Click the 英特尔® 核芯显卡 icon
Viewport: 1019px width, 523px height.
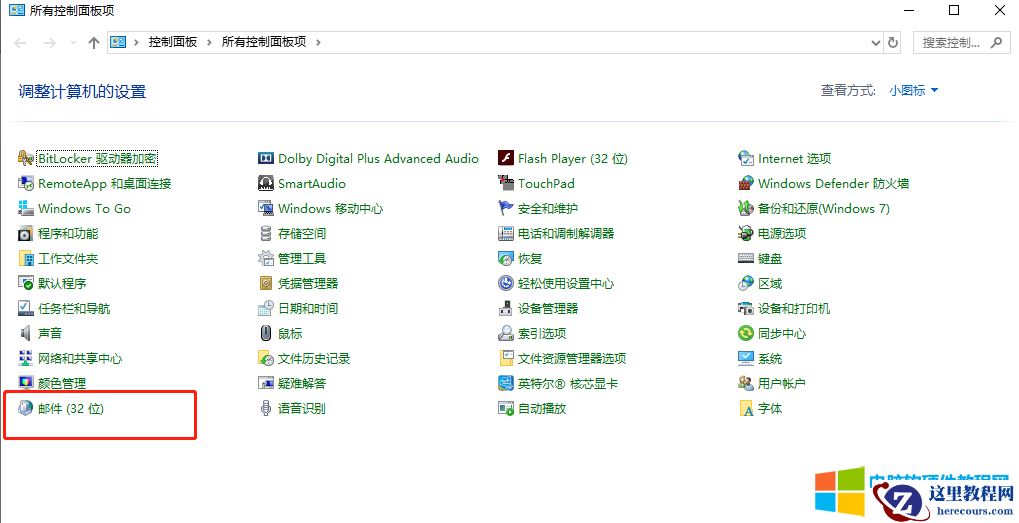click(506, 383)
